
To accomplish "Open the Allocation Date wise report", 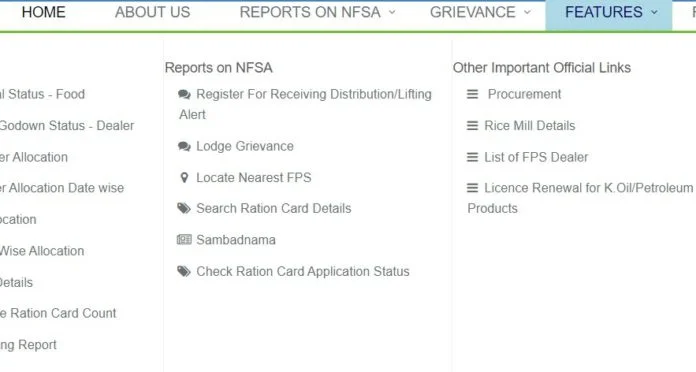I will tap(62, 188).
